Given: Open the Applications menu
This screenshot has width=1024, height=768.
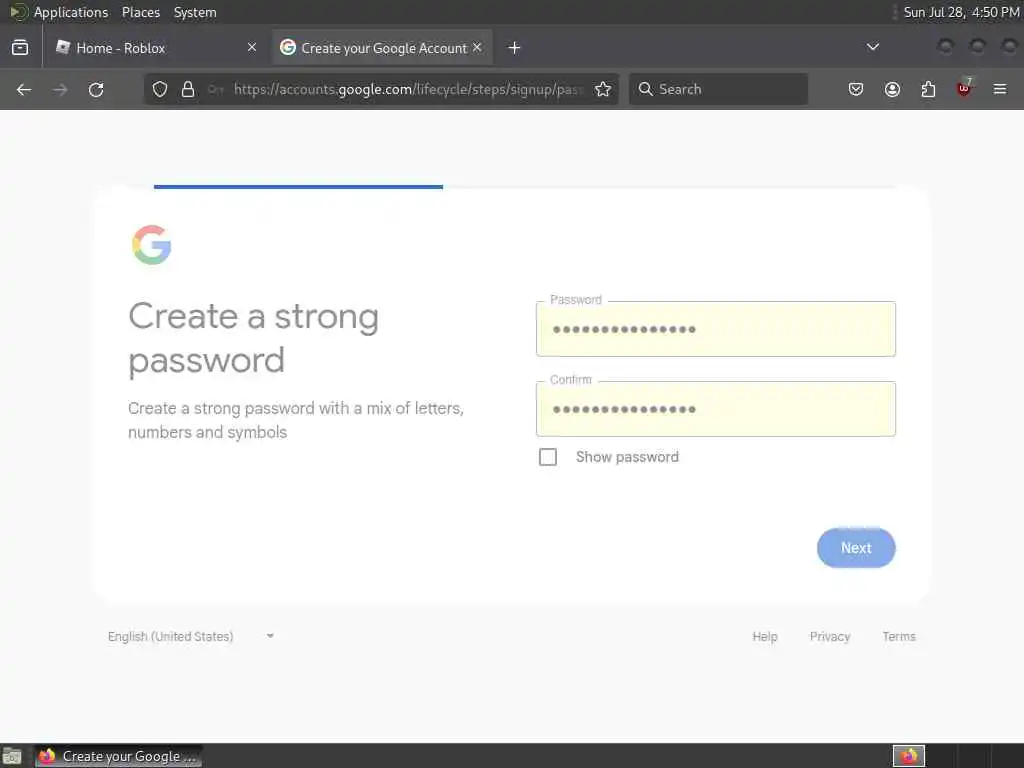Looking at the screenshot, I should [71, 12].
